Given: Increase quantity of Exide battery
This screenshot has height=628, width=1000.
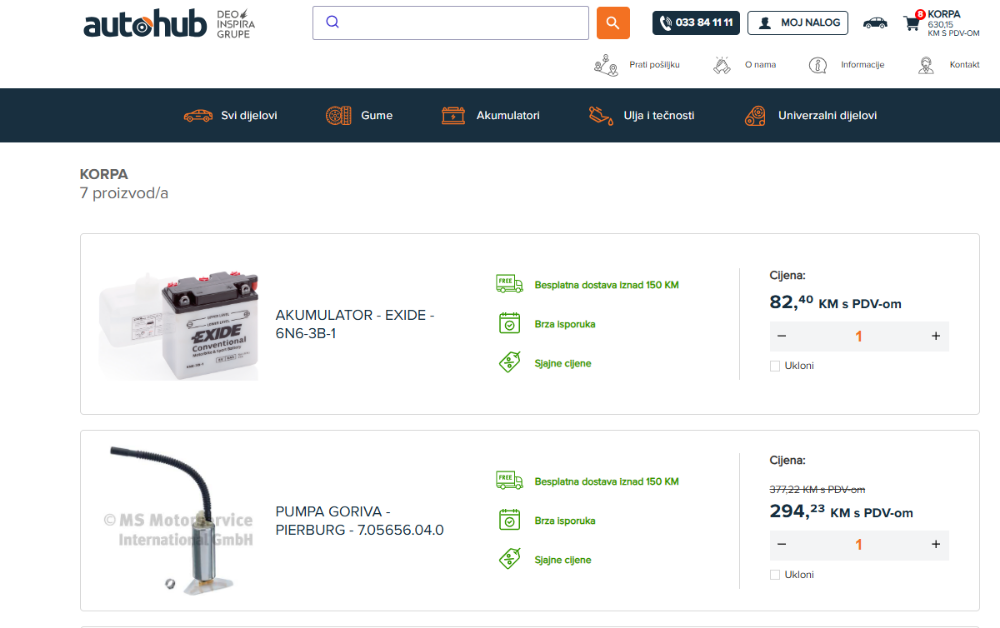Looking at the screenshot, I should pos(936,336).
